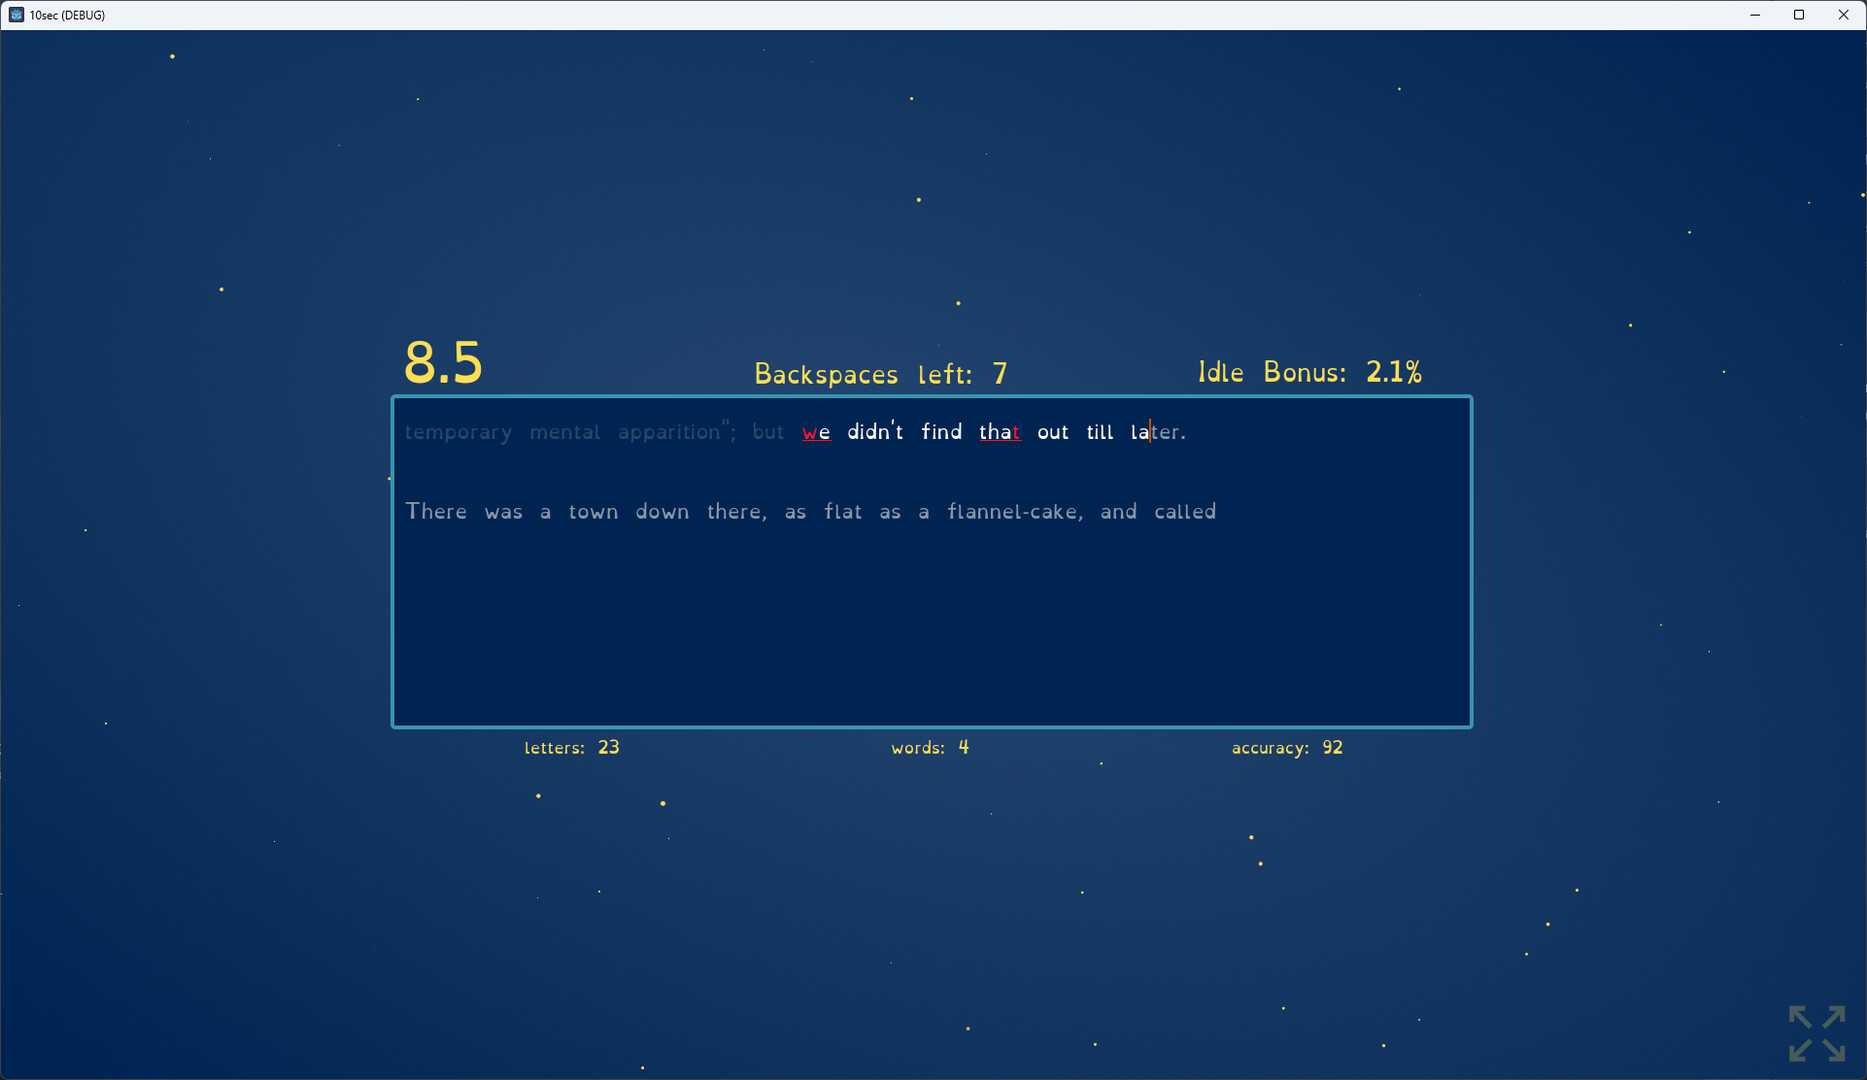Click the words count statistic
The width and height of the screenshot is (1867, 1080).
pos(929,748)
